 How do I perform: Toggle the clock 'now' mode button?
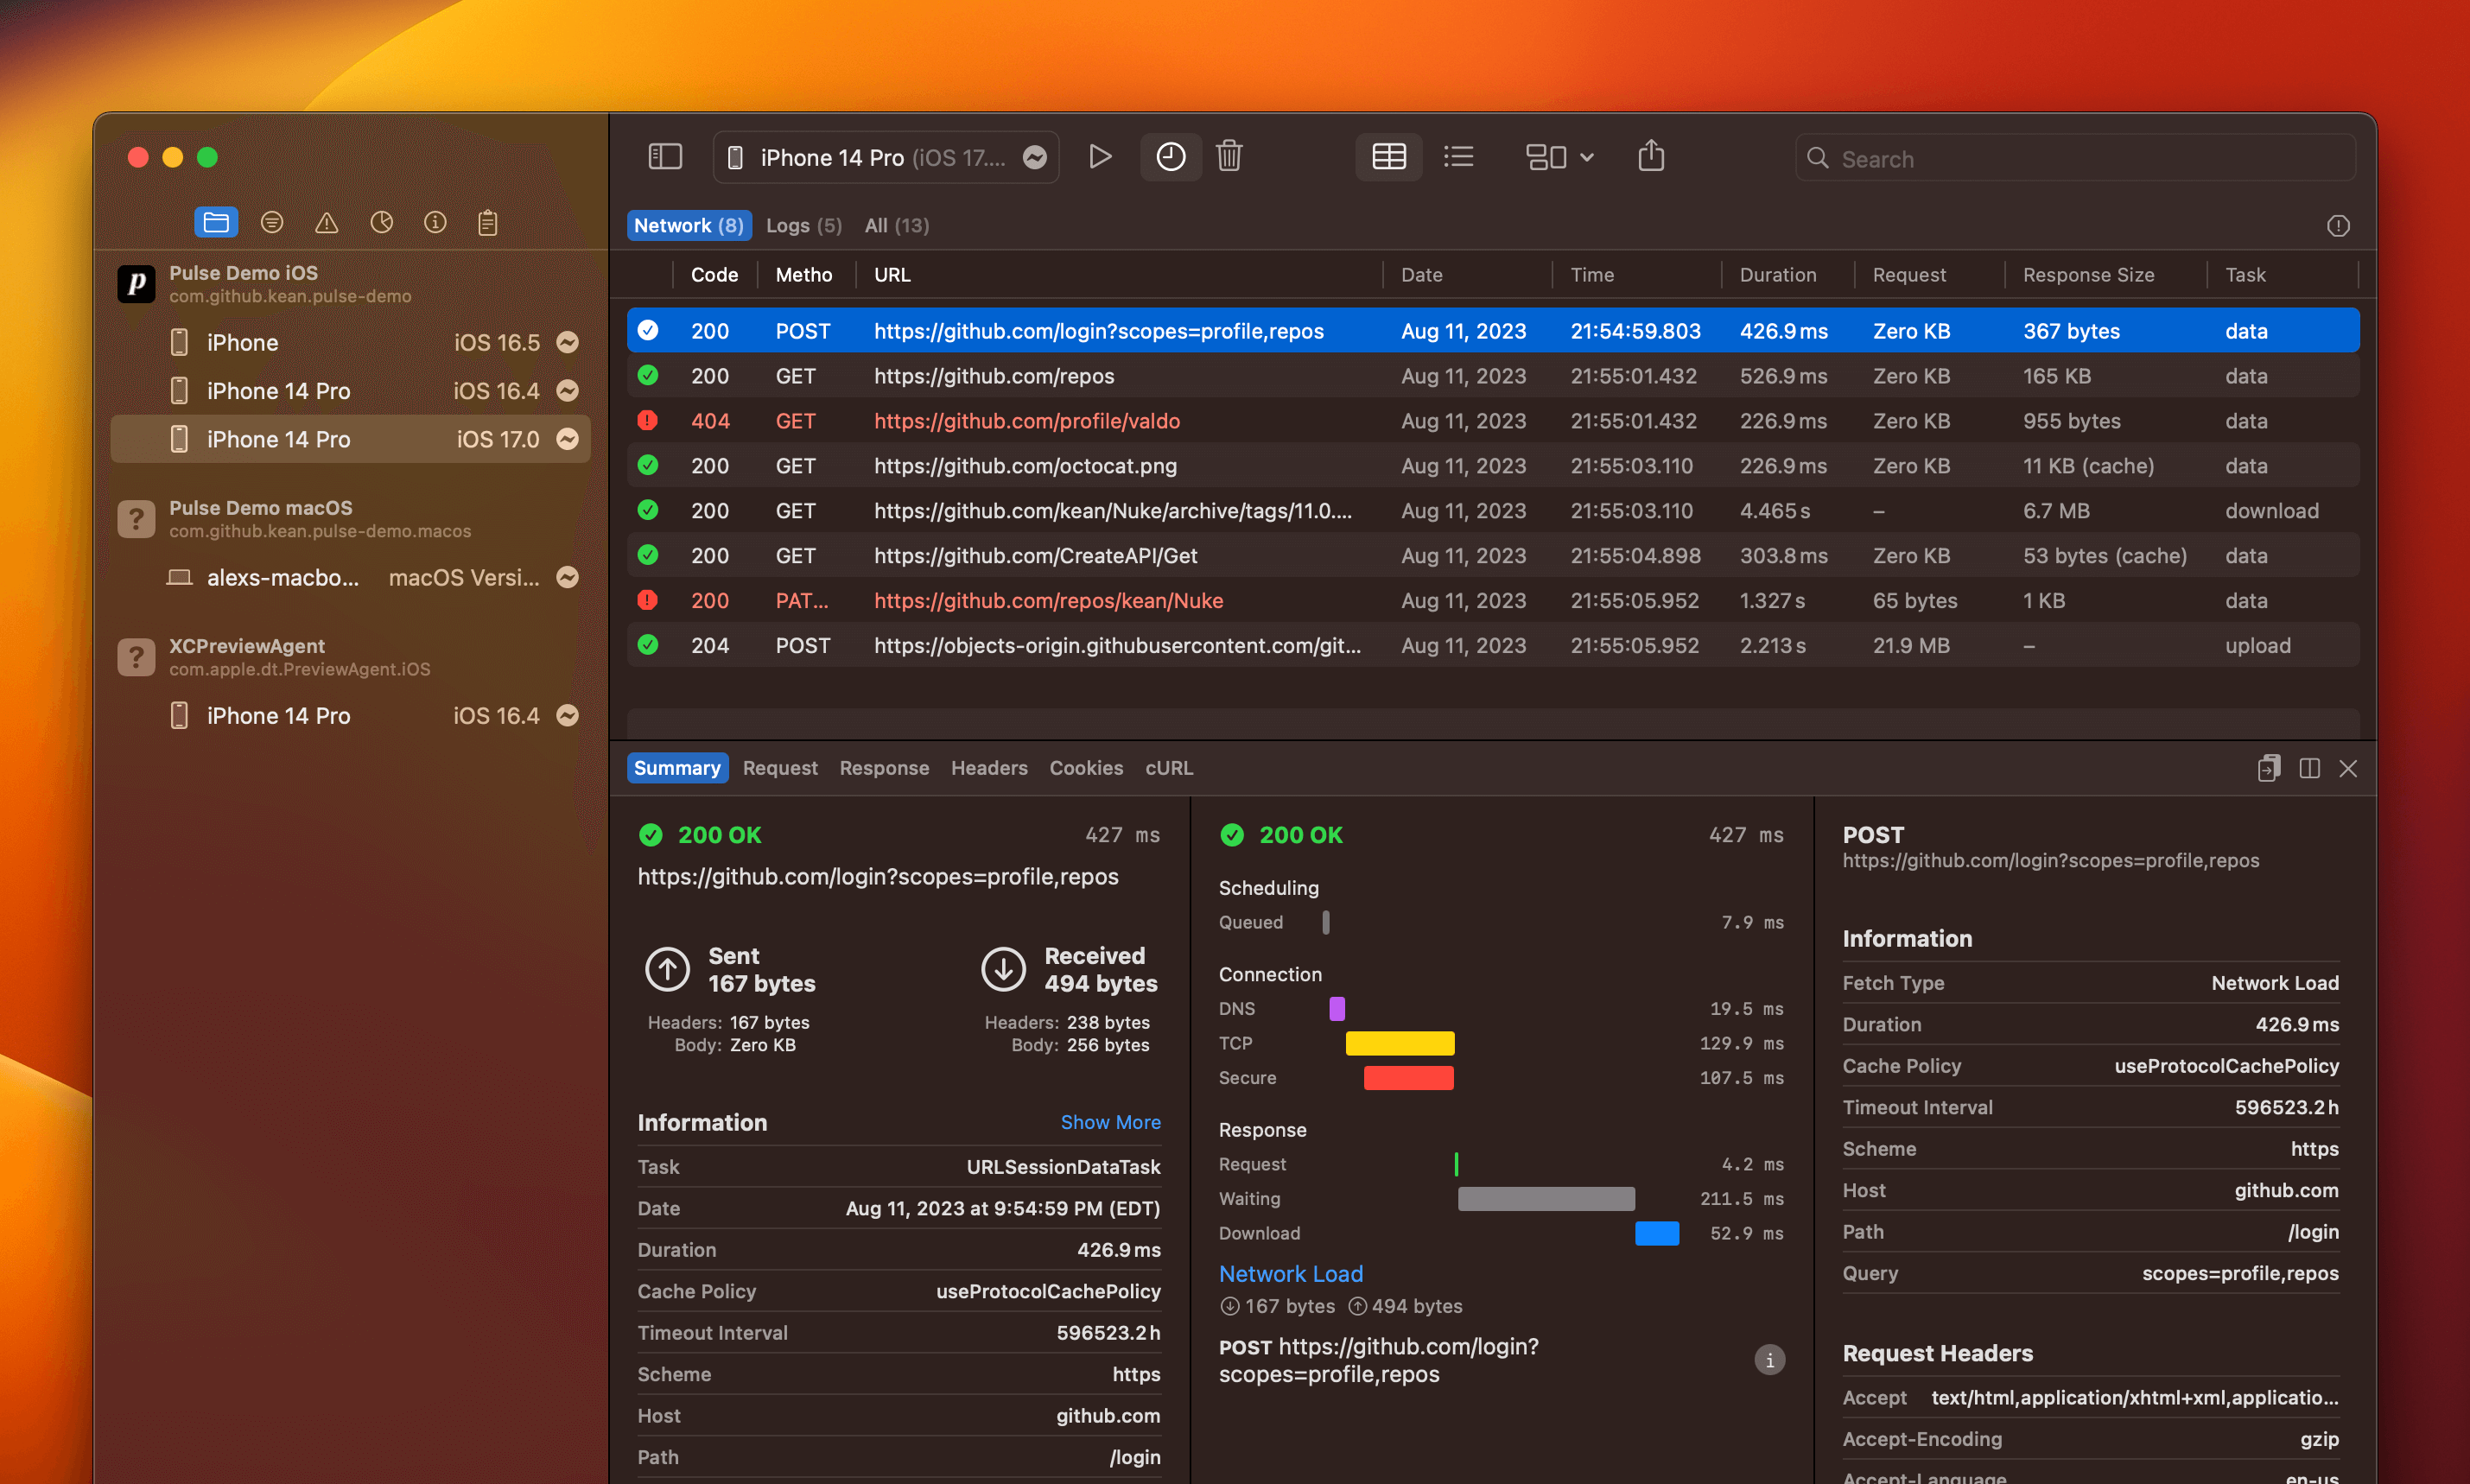click(1170, 157)
